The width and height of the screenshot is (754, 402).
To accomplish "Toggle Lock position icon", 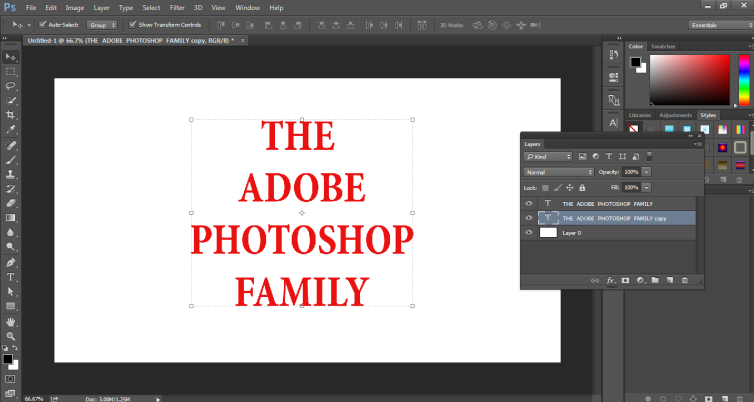I will tap(570, 188).
